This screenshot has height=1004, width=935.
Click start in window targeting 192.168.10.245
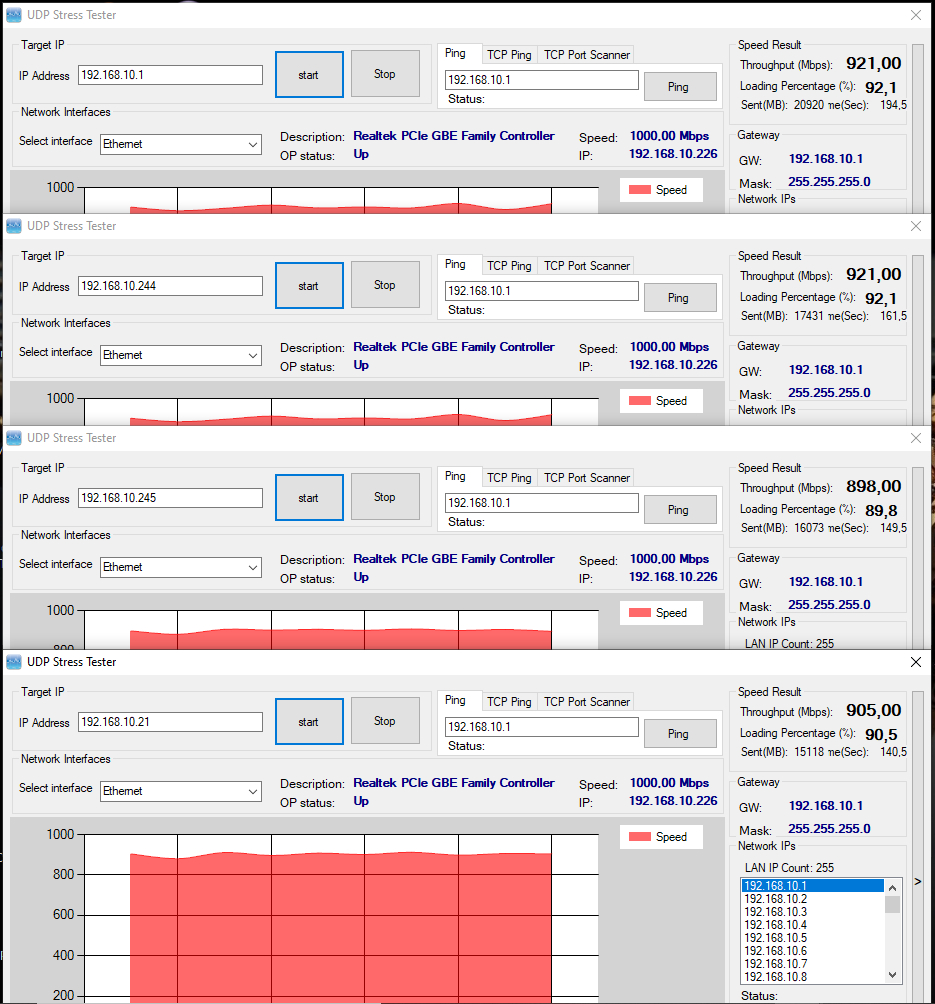(x=309, y=498)
